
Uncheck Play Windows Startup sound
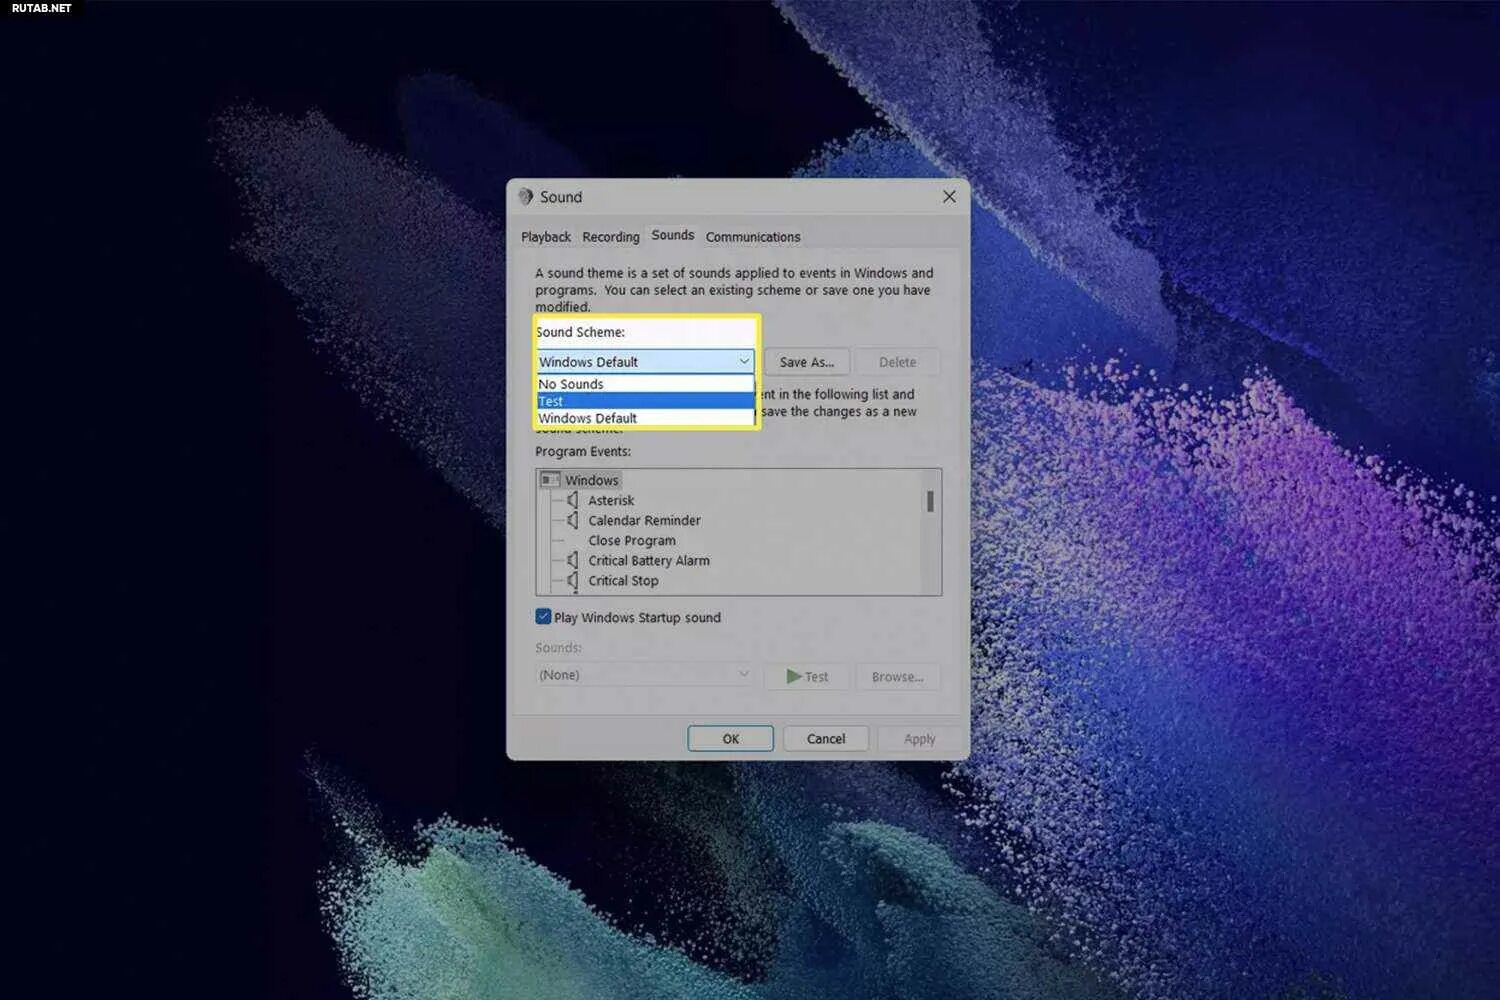[x=543, y=616]
